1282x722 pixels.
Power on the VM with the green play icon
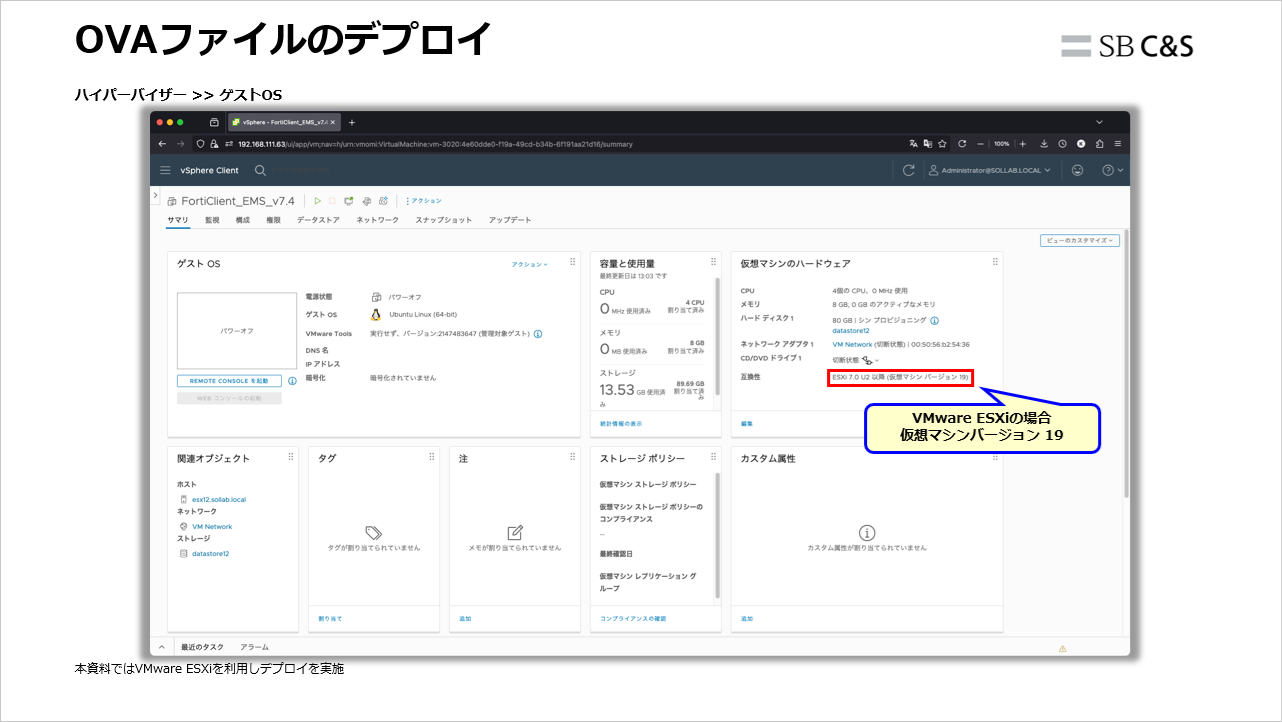pyautogui.click(x=318, y=201)
